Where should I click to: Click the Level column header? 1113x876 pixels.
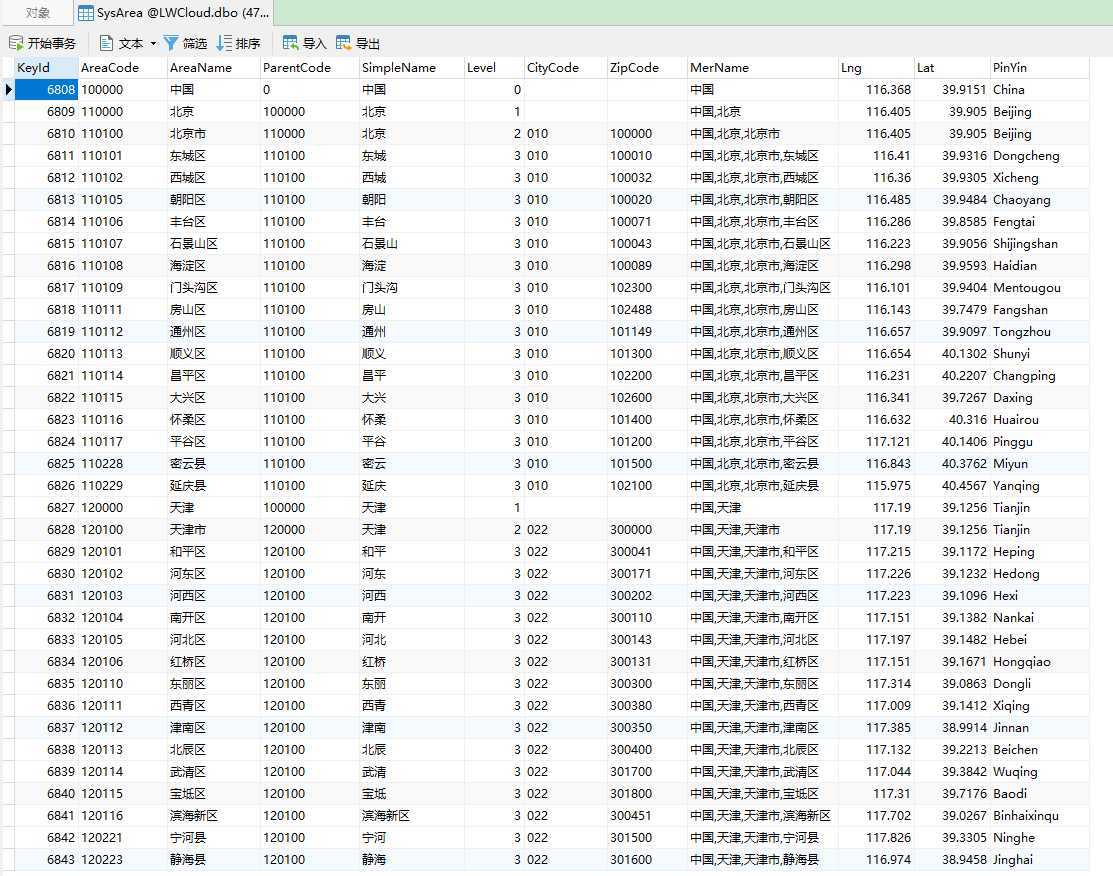[x=493, y=67]
